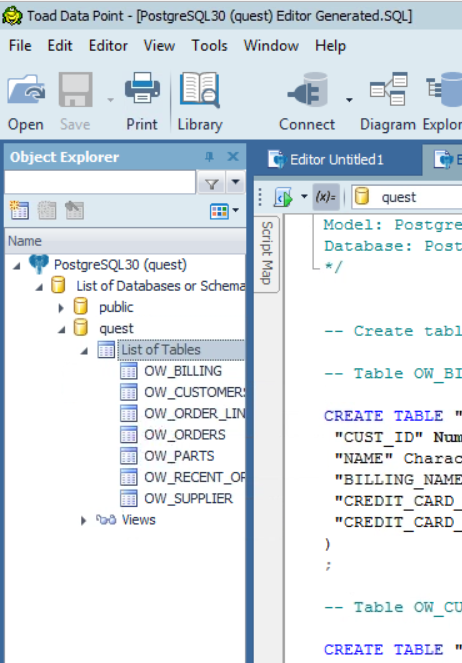This screenshot has width=462, height=663.
Task: Click the "CUST_ID" column line
Action: click(x=398, y=437)
